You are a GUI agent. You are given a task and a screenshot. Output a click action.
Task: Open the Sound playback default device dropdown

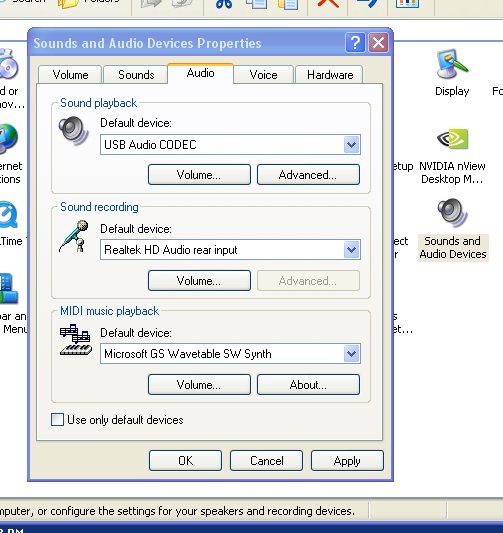(x=352, y=145)
